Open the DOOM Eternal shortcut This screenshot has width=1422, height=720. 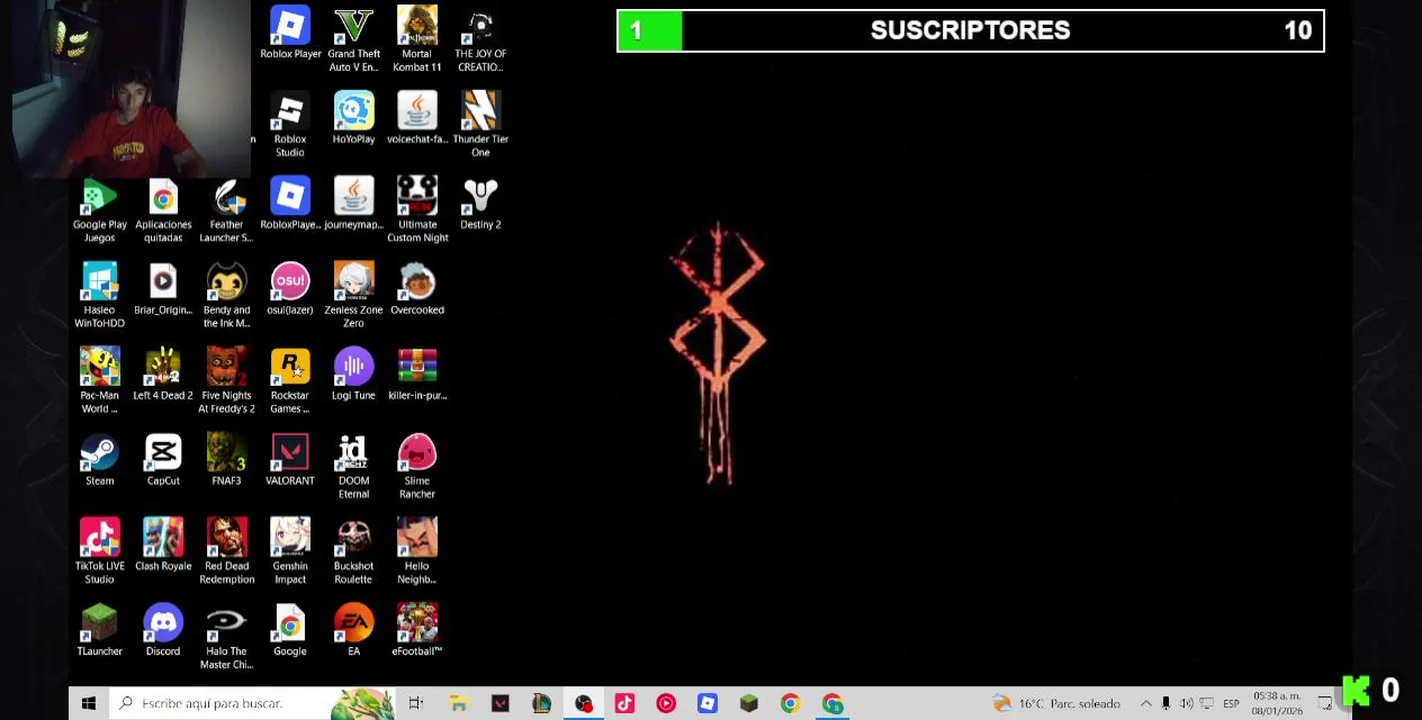point(353,466)
